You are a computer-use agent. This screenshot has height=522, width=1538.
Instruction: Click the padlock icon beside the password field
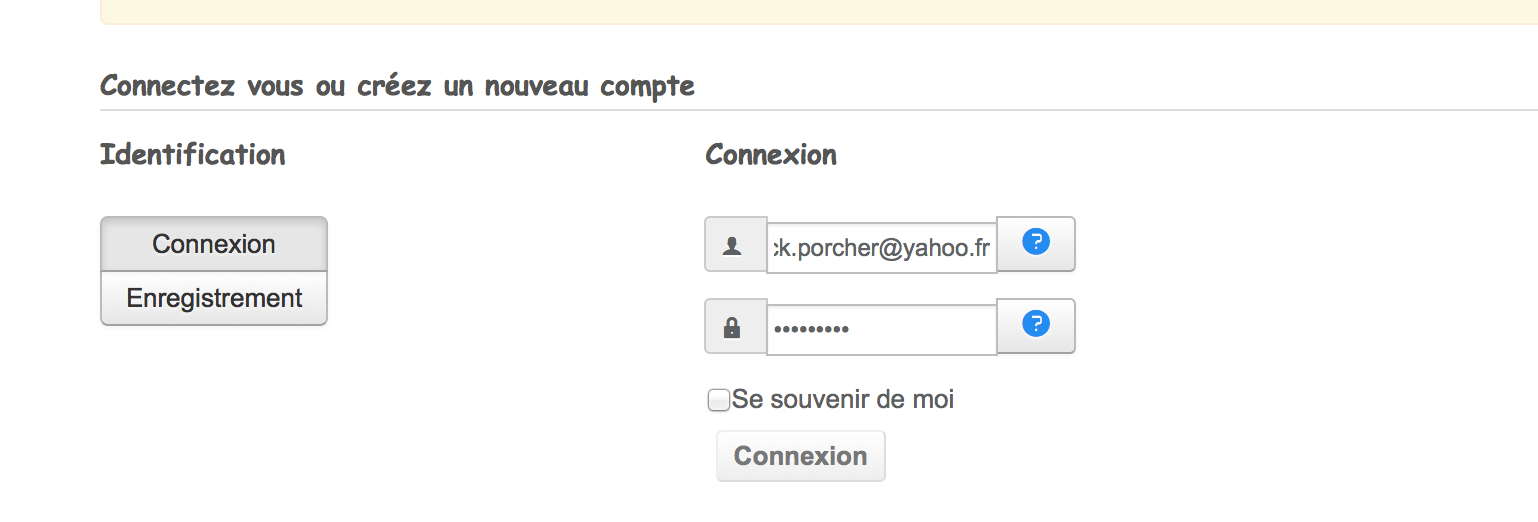pyautogui.click(x=732, y=327)
